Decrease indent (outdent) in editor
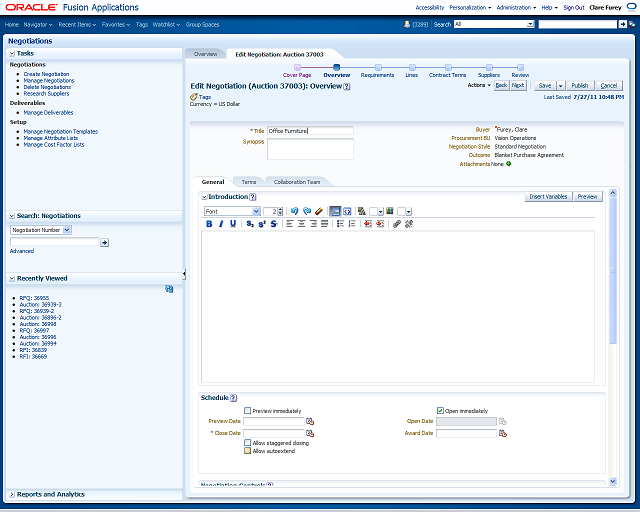The image size is (640, 512). click(368, 224)
